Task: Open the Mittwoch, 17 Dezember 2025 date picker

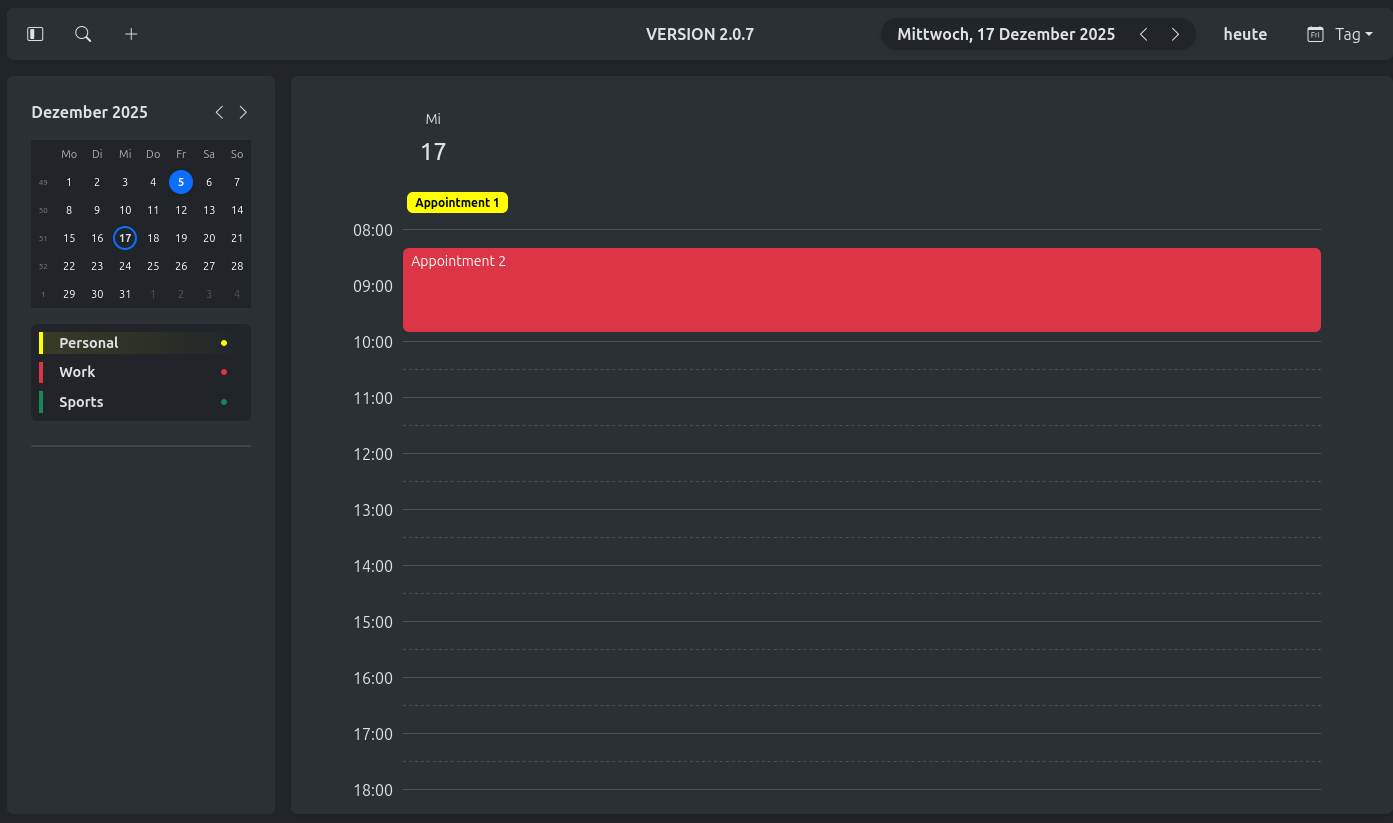Action: 1005,34
